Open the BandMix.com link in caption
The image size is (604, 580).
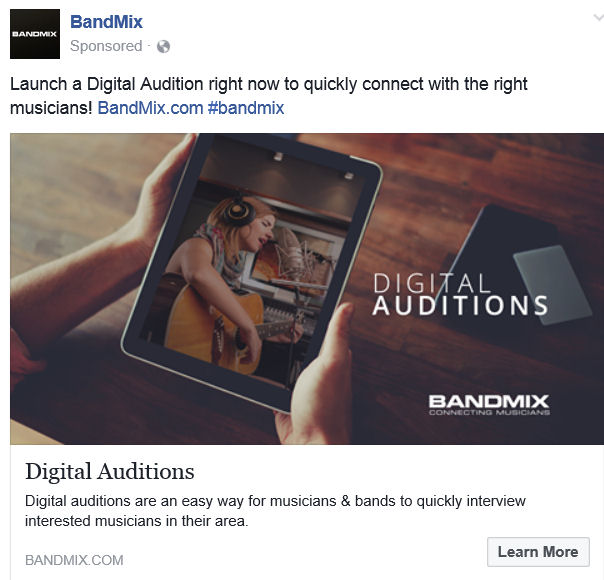pos(150,108)
